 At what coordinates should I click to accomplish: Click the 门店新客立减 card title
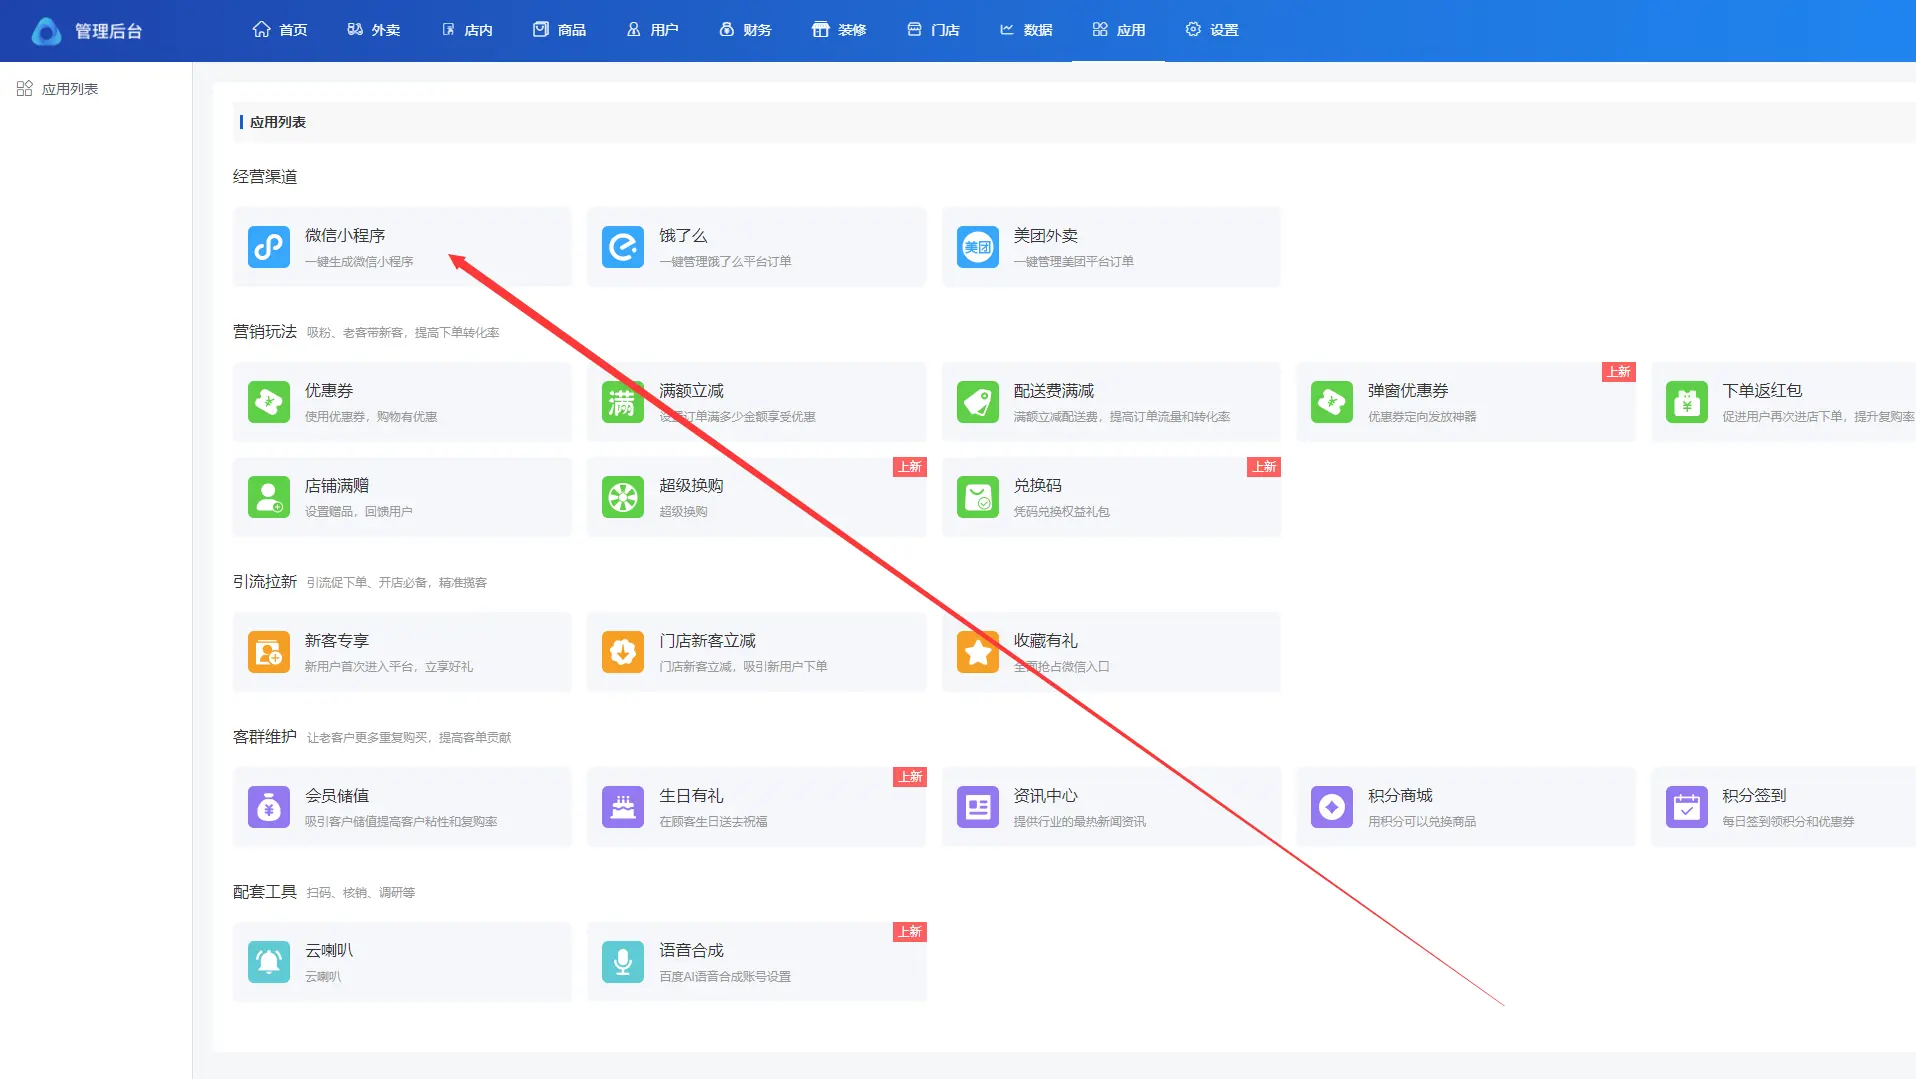click(707, 640)
